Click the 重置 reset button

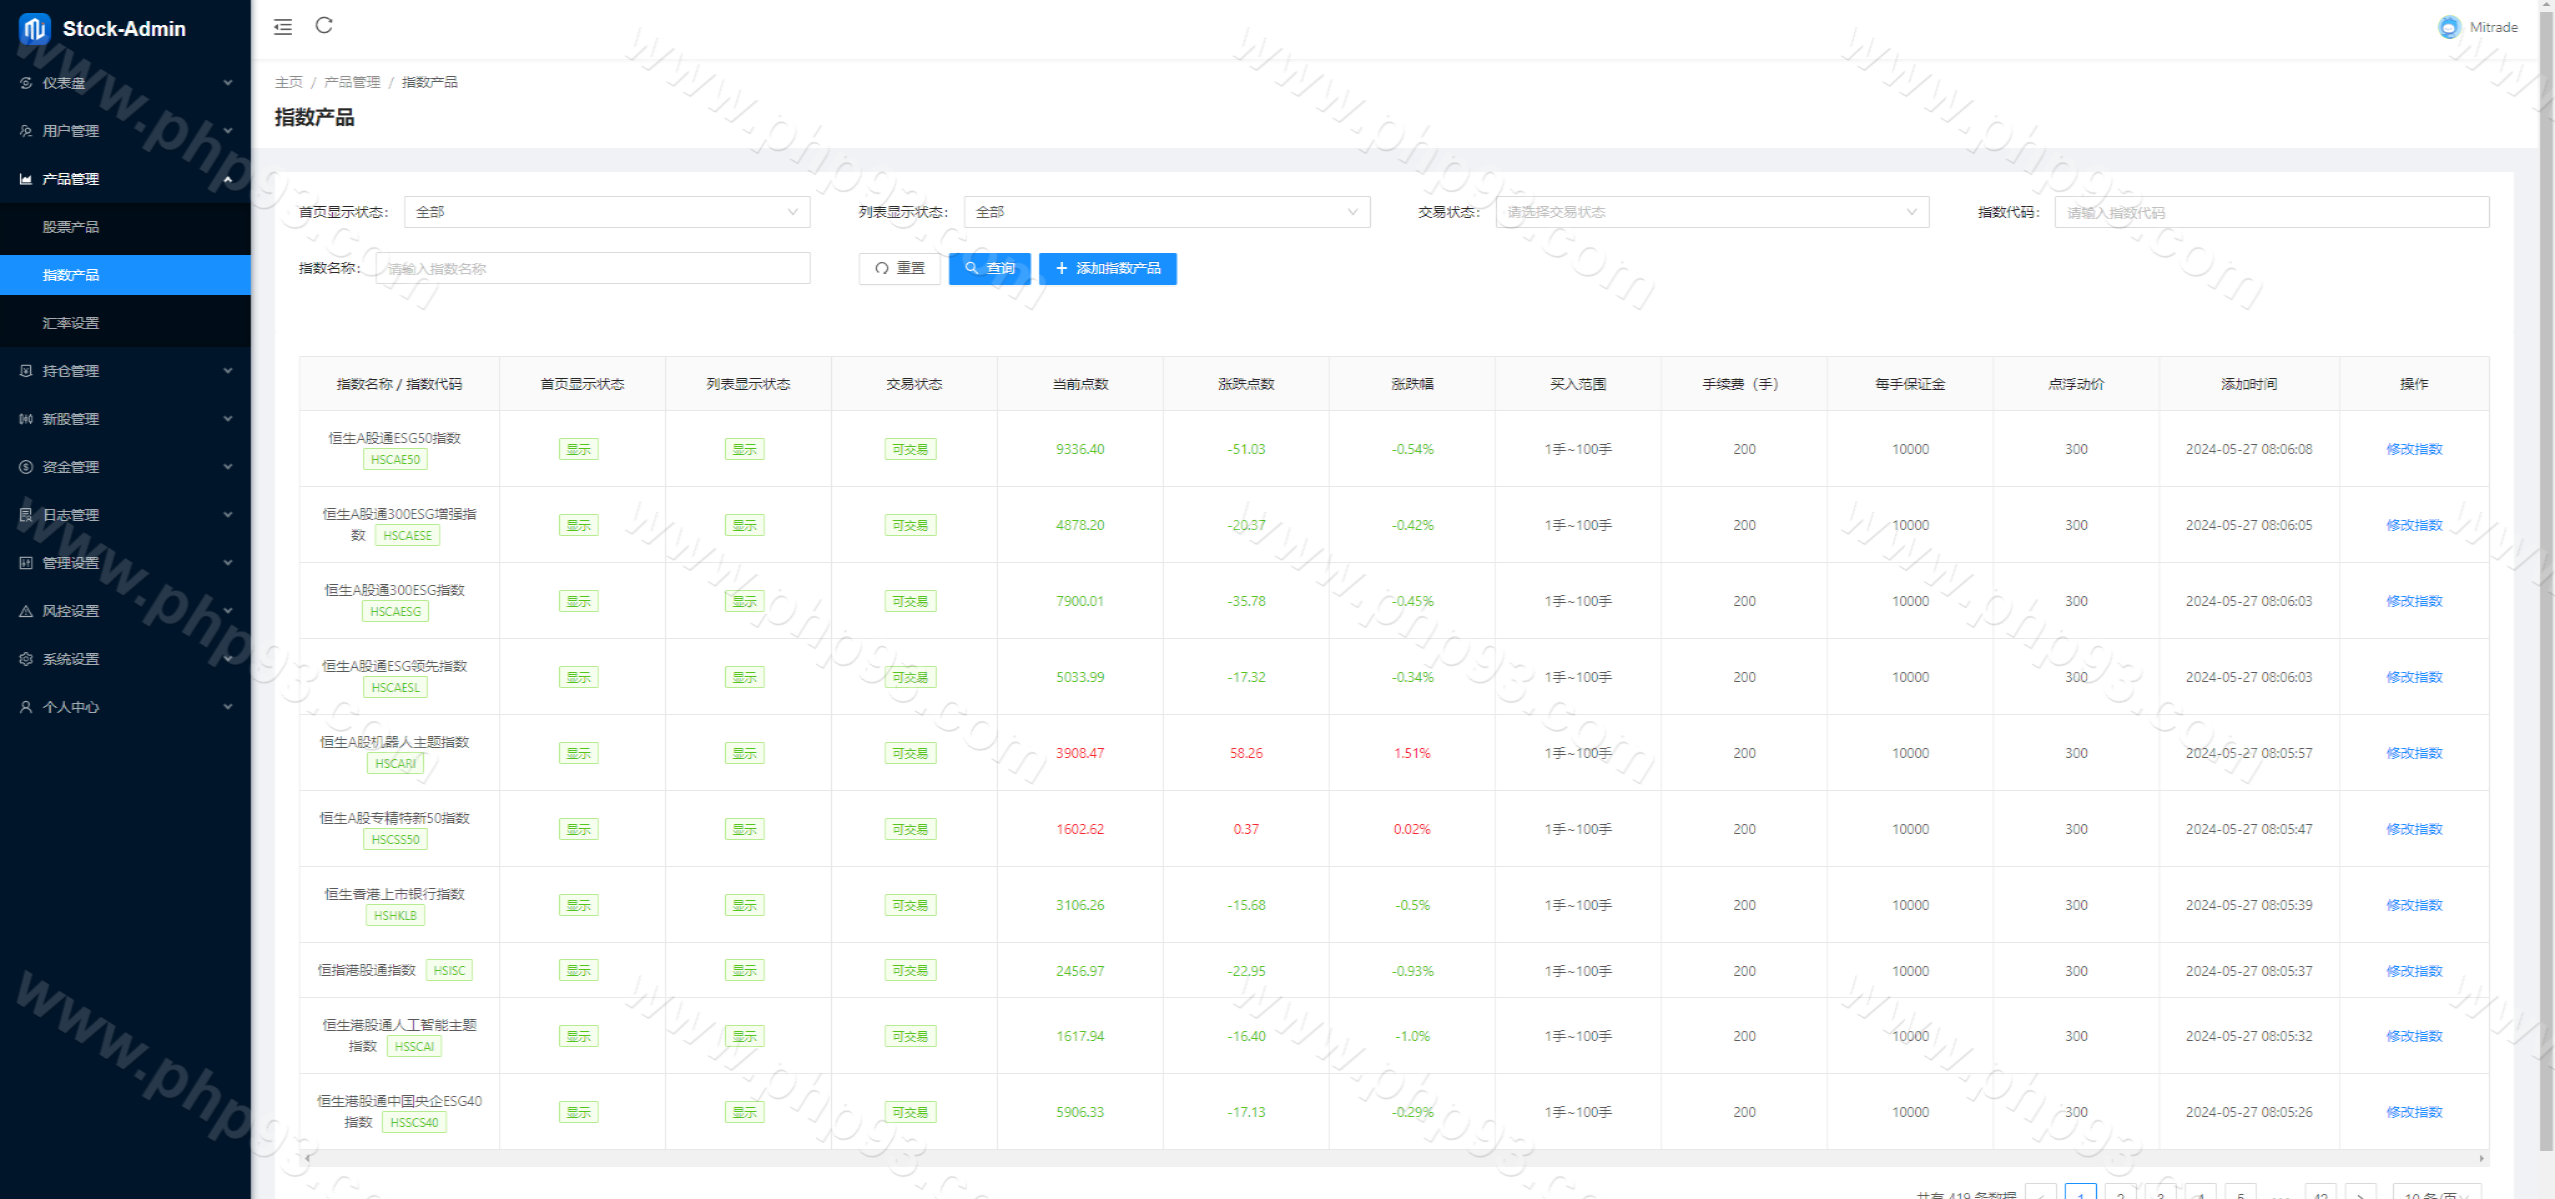point(898,268)
